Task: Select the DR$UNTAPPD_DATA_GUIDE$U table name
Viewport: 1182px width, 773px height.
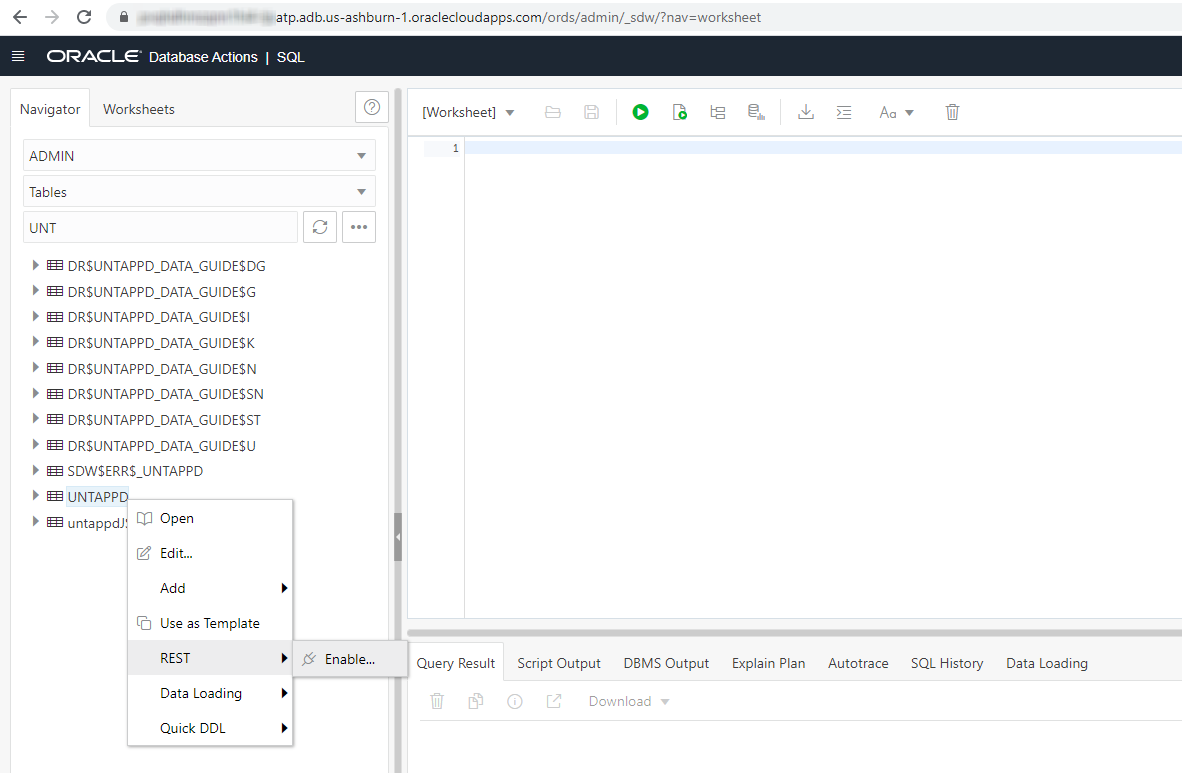Action: (x=161, y=445)
